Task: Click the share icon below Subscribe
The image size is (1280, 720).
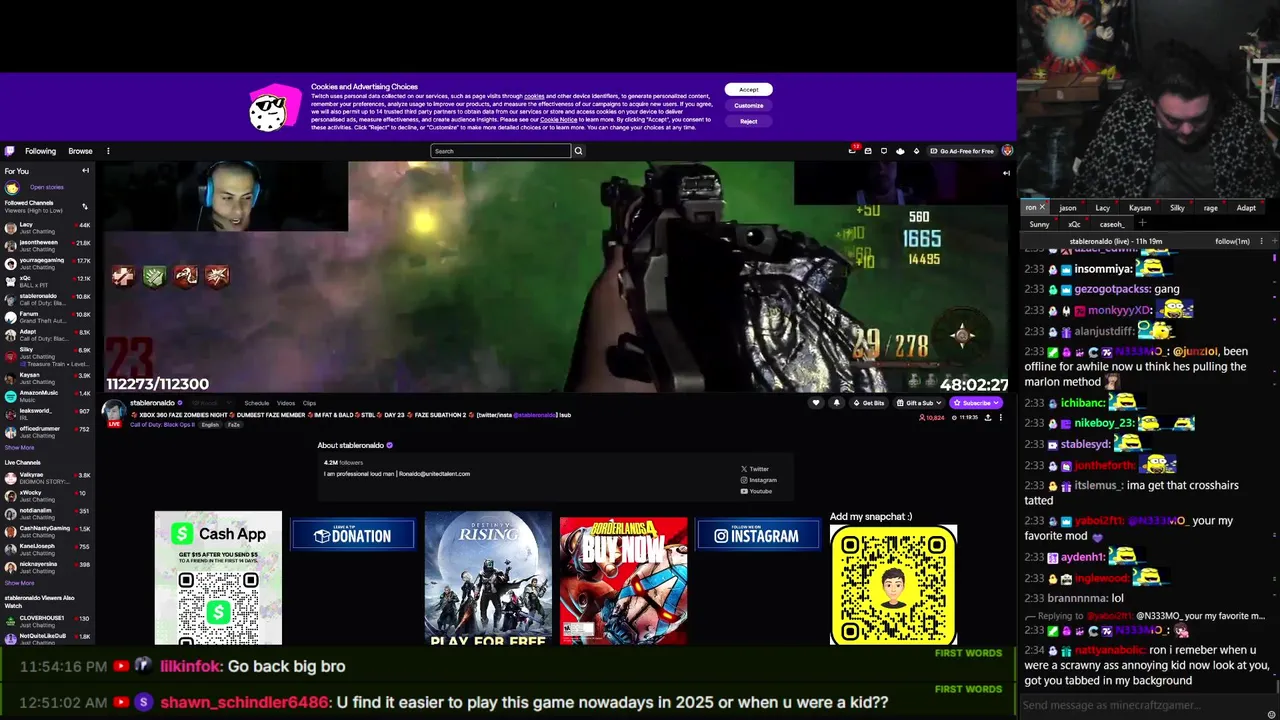Action: tap(988, 417)
